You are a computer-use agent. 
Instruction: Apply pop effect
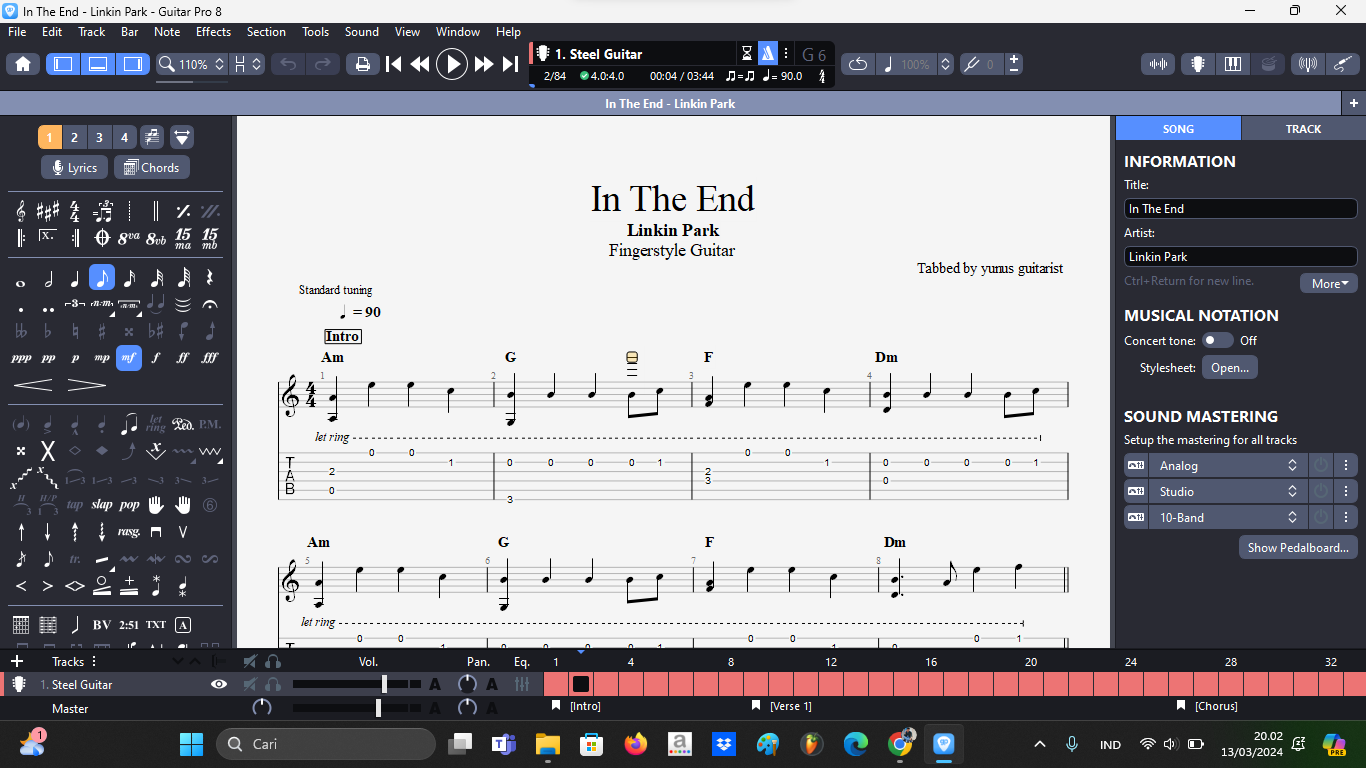128,505
